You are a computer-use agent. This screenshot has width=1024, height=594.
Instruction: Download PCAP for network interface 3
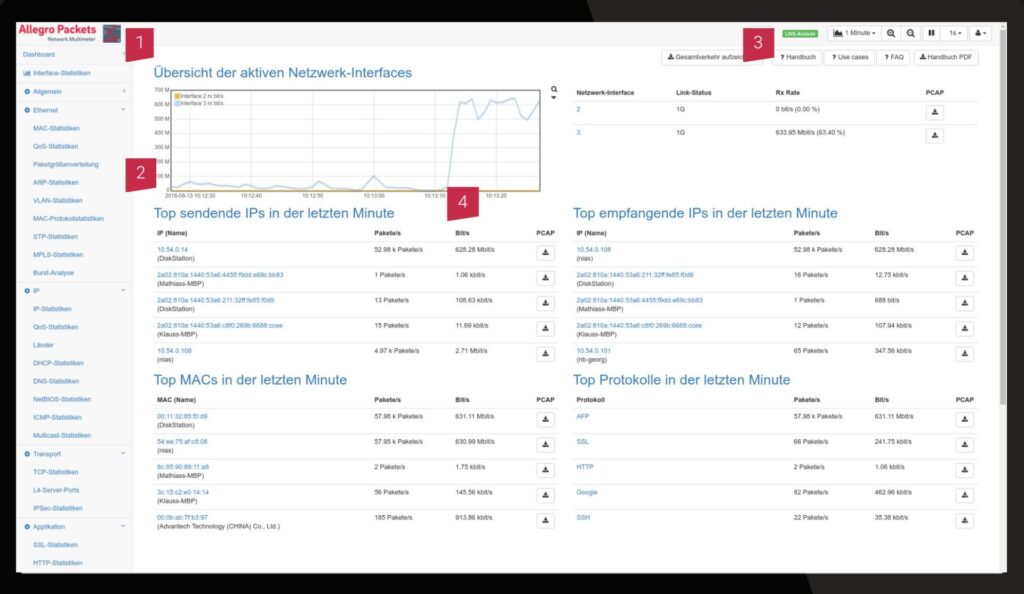point(935,136)
